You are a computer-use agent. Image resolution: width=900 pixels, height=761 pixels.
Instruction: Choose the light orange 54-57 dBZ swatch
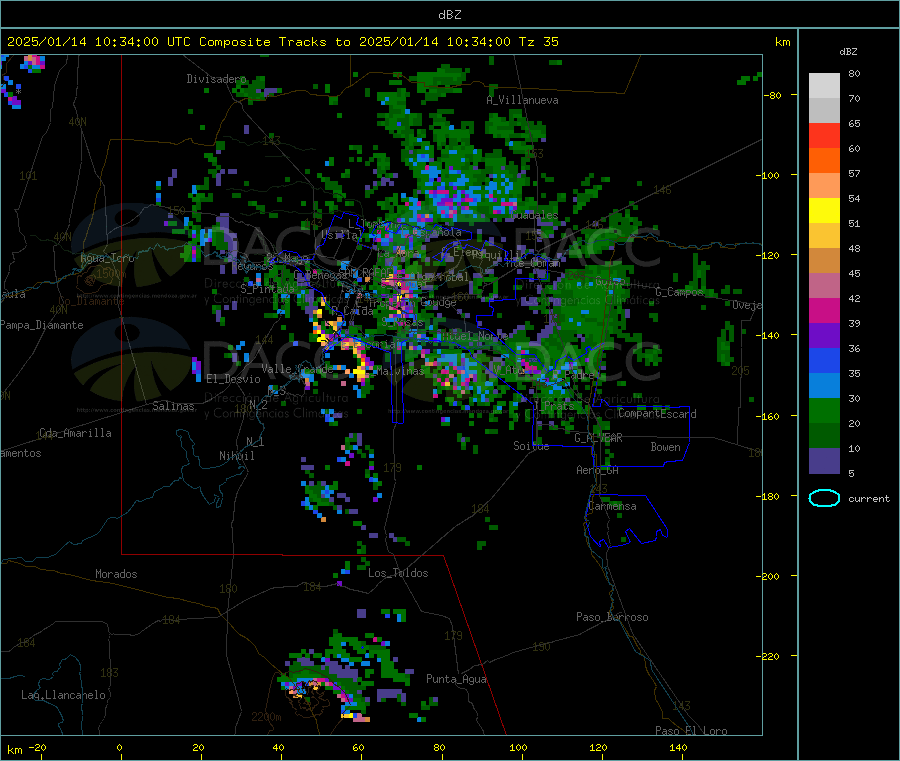click(x=824, y=186)
